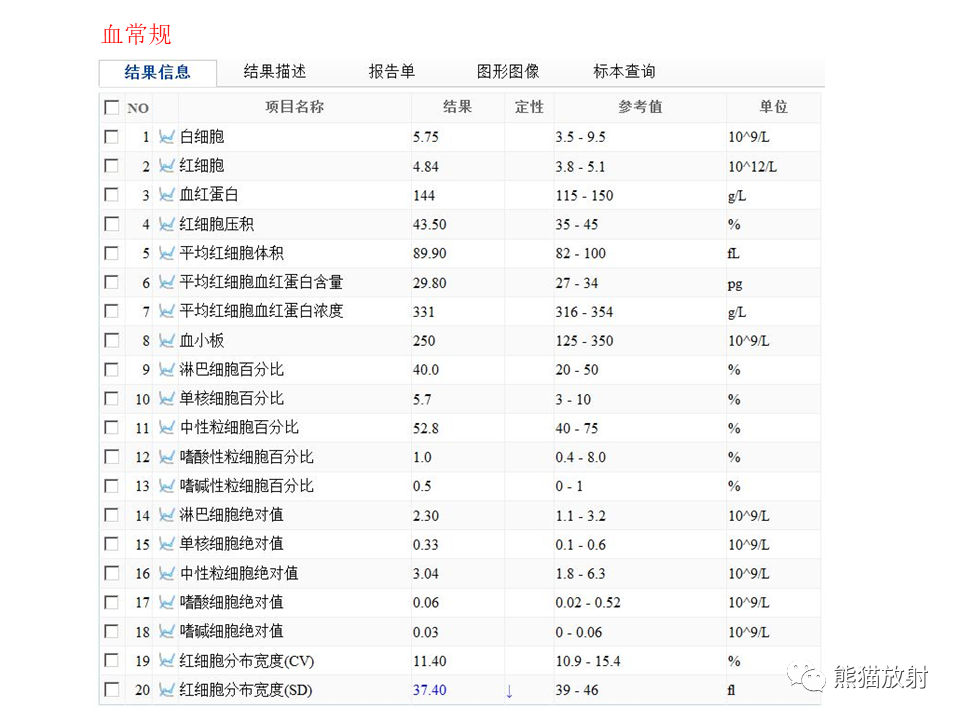Select the 血小板 result value 250
The image size is (960, 720).
[x=424, y=341]
